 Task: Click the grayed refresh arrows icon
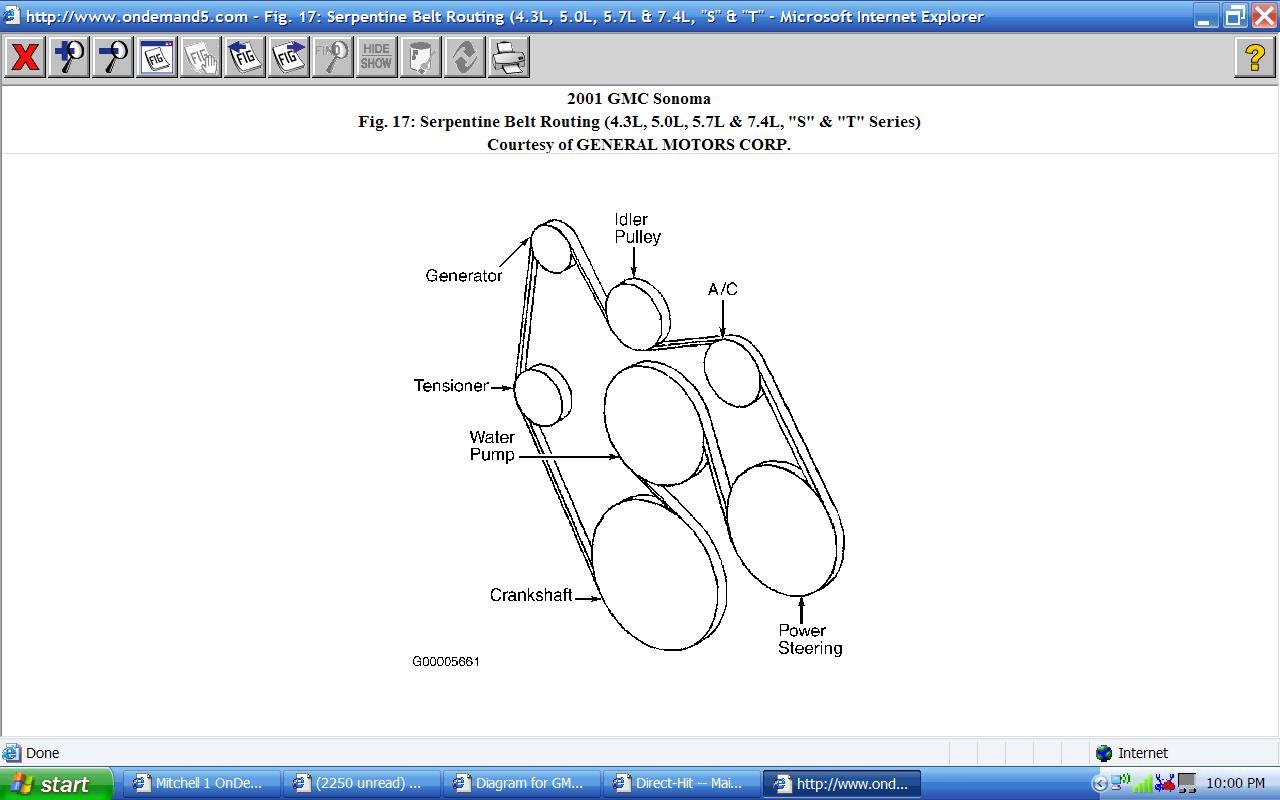tap(465, 57)
